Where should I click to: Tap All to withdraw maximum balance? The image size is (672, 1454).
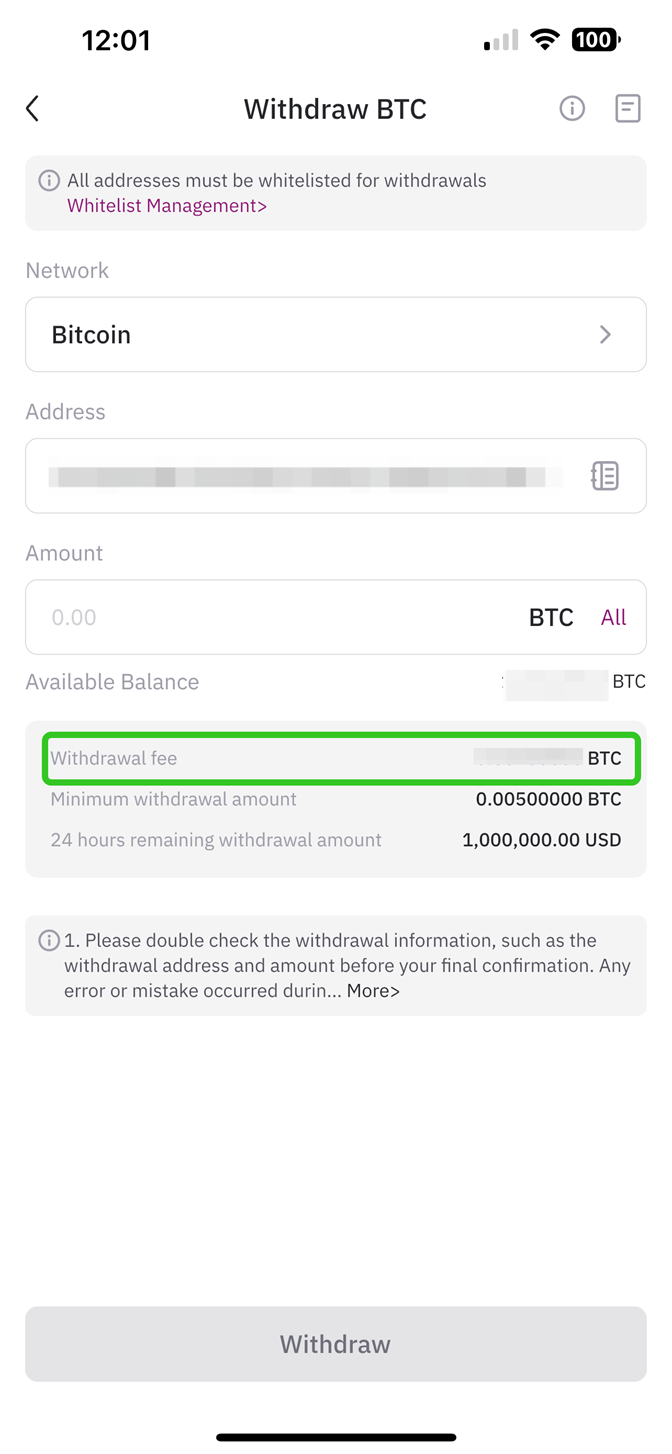coord(613,617)
